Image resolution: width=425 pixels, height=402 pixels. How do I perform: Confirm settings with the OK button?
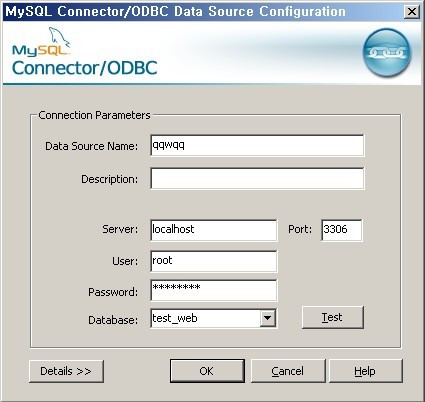(x=207, y=371)
